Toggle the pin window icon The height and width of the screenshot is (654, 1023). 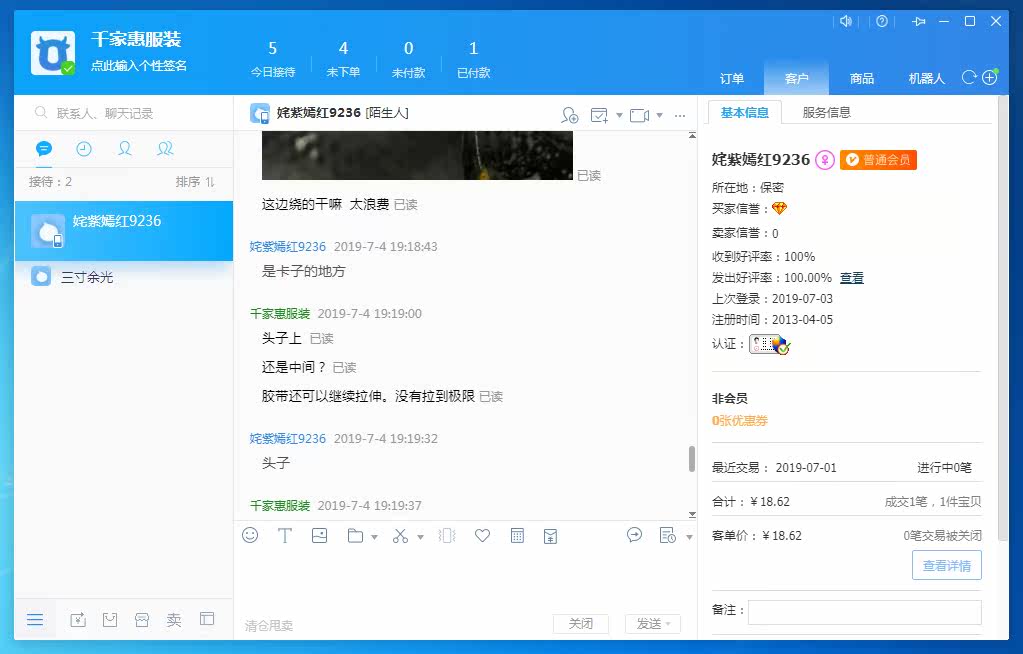tap(919, 22)
